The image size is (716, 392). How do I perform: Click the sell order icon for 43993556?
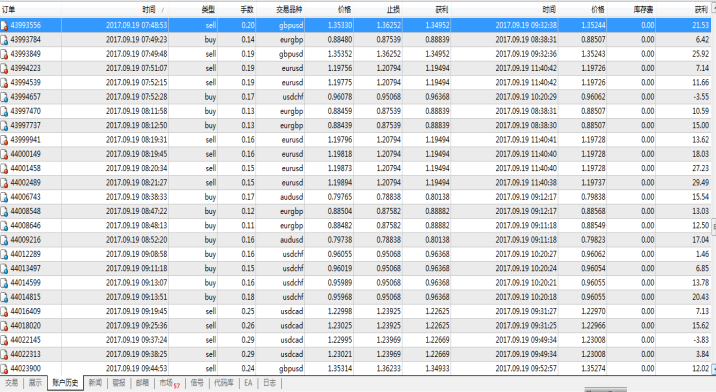(4, 26)
